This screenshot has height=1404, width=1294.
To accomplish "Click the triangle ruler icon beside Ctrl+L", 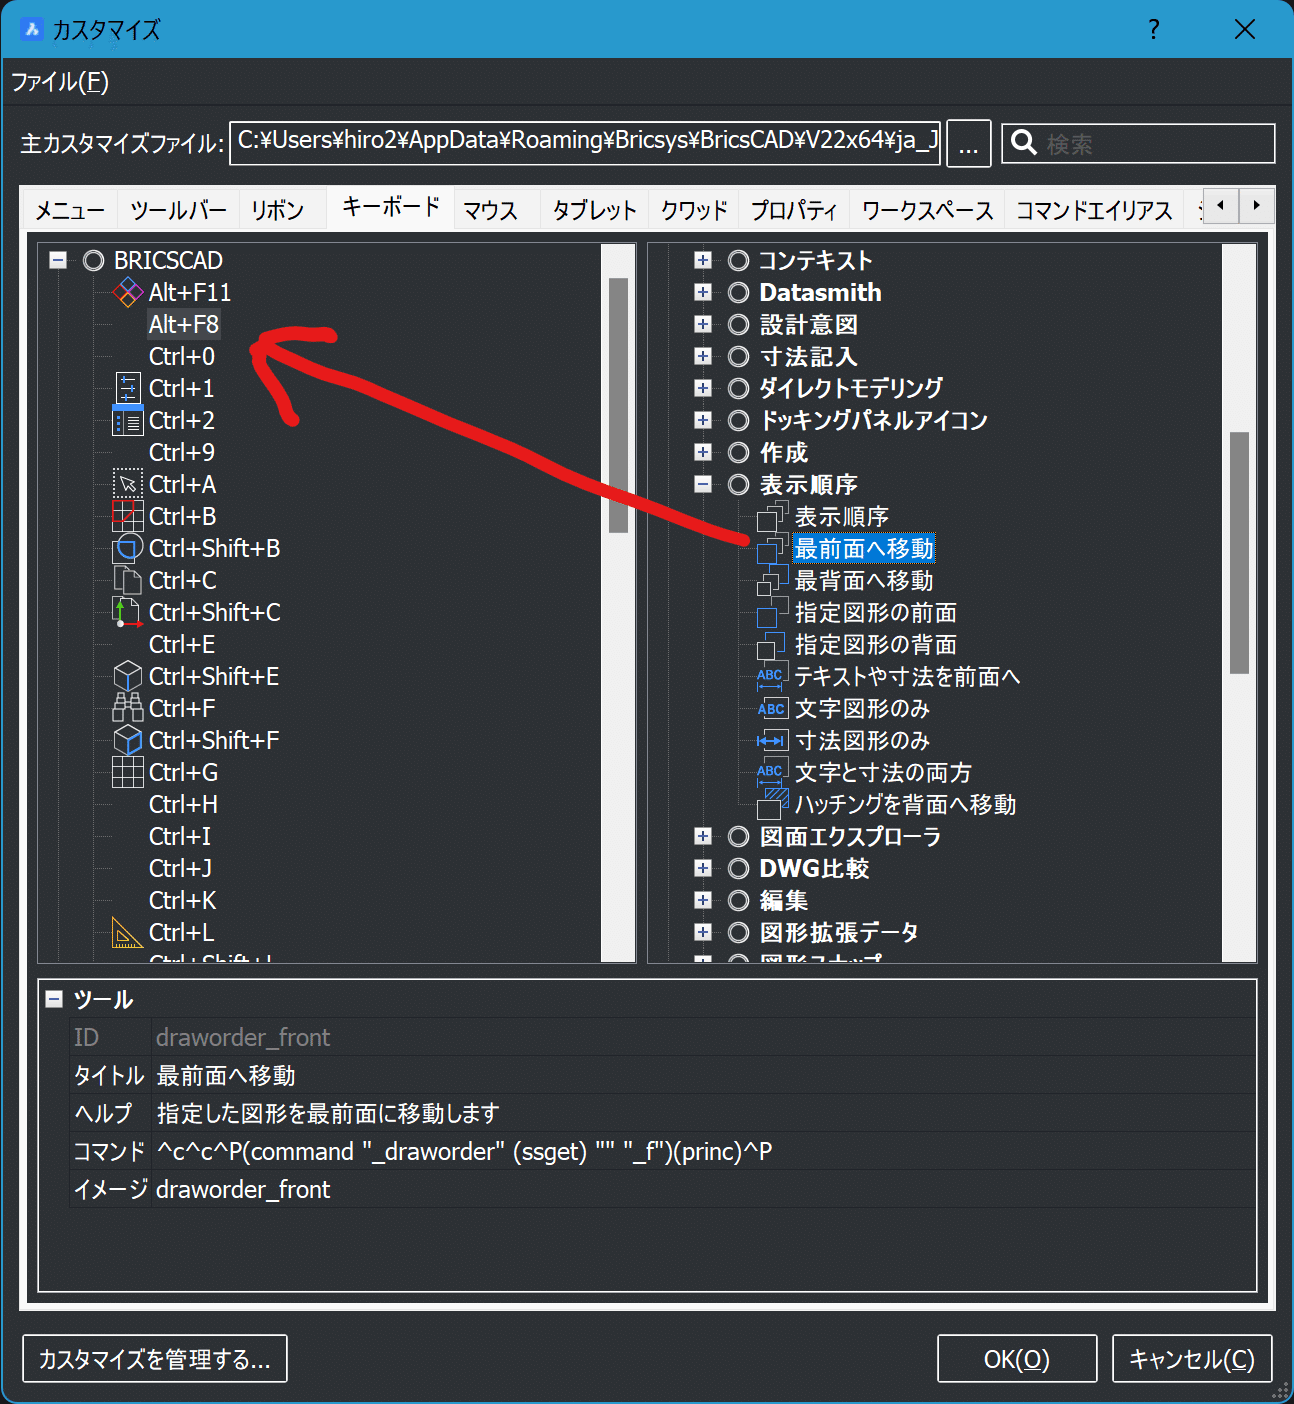I will [x=127, y=932].
